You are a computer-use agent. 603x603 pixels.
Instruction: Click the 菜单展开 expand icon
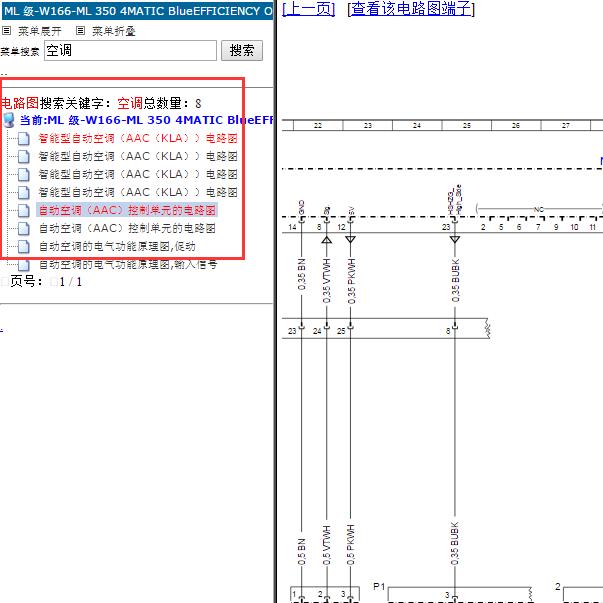click(x=7, y=30)
